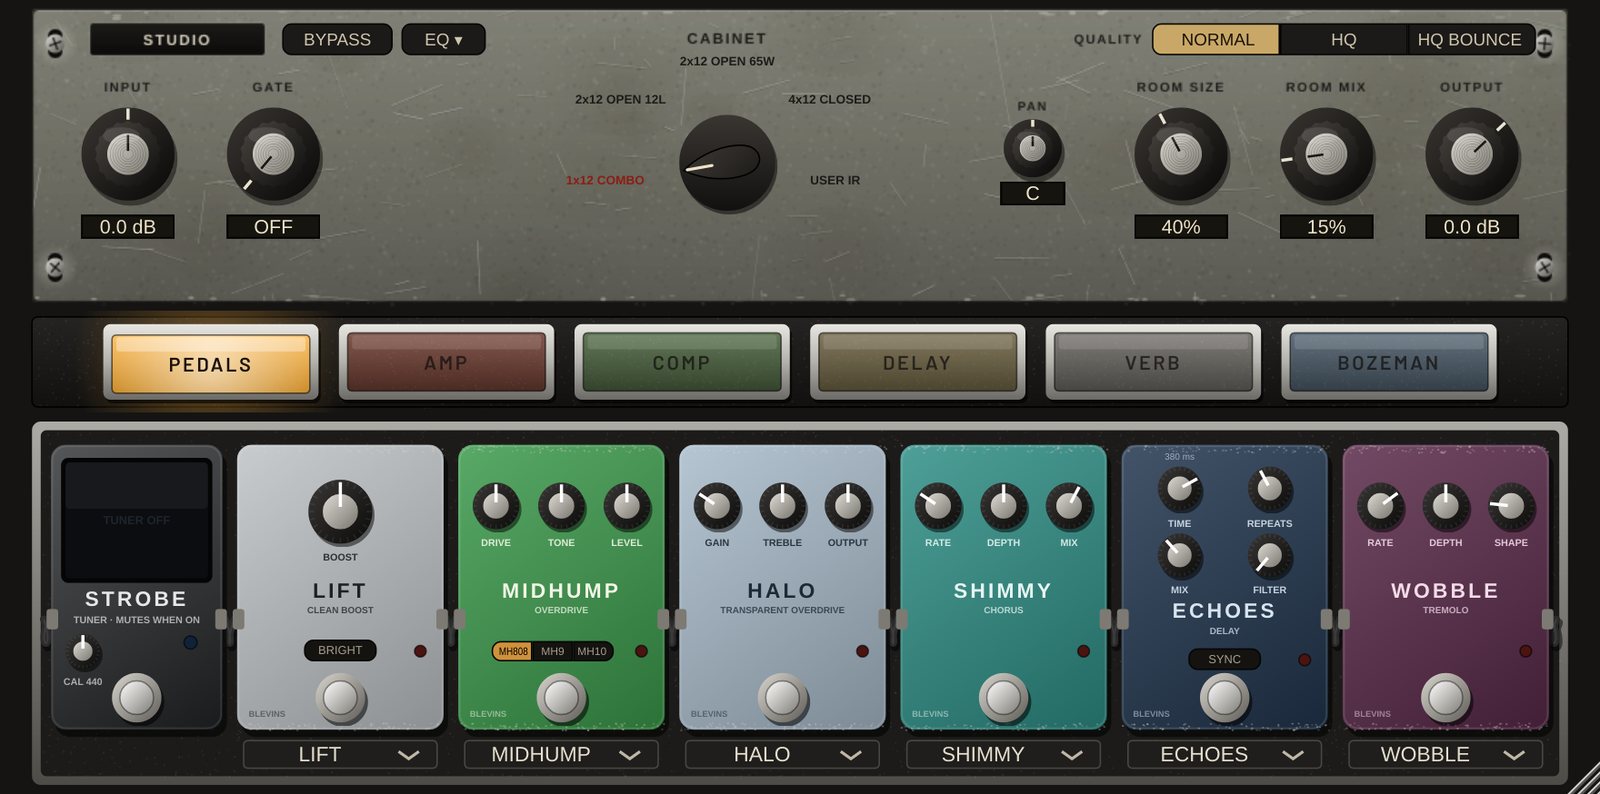Click the output 0.0 dB value field

(1471, 227)
